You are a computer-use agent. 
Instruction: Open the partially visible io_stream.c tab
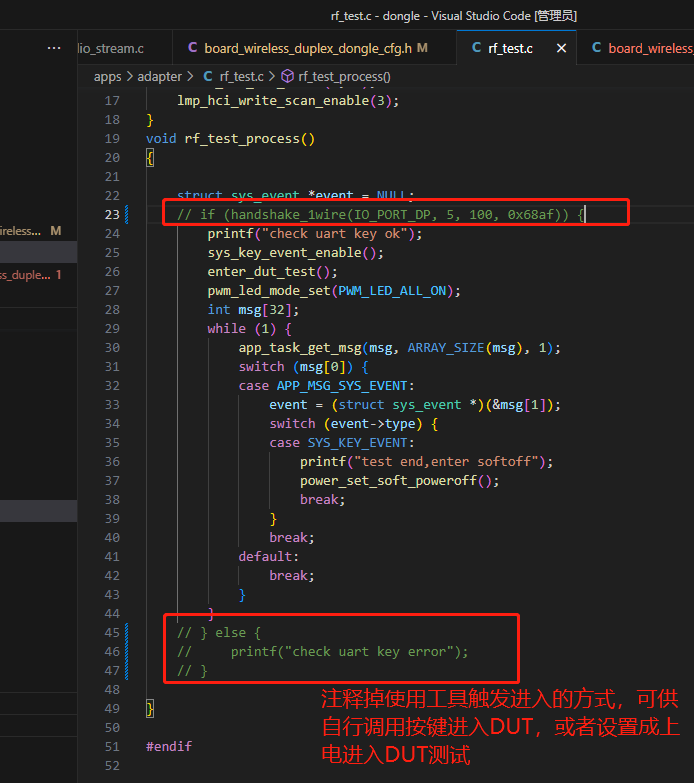(x=111, y=48)
